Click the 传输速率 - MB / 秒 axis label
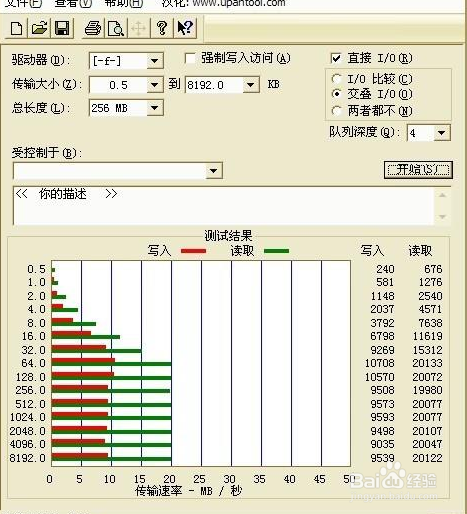Screen dimensions: 467x514 coord(189,491)
